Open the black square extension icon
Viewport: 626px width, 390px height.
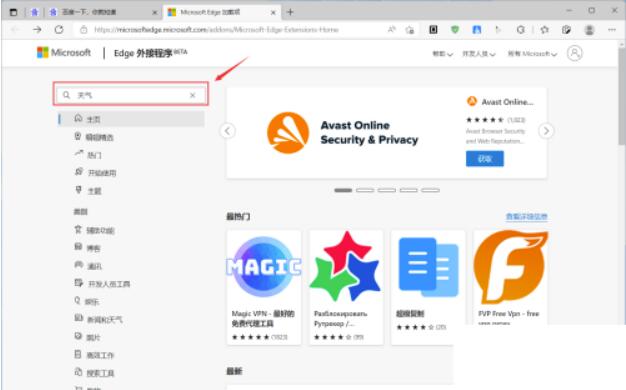(x=433, y=30)
